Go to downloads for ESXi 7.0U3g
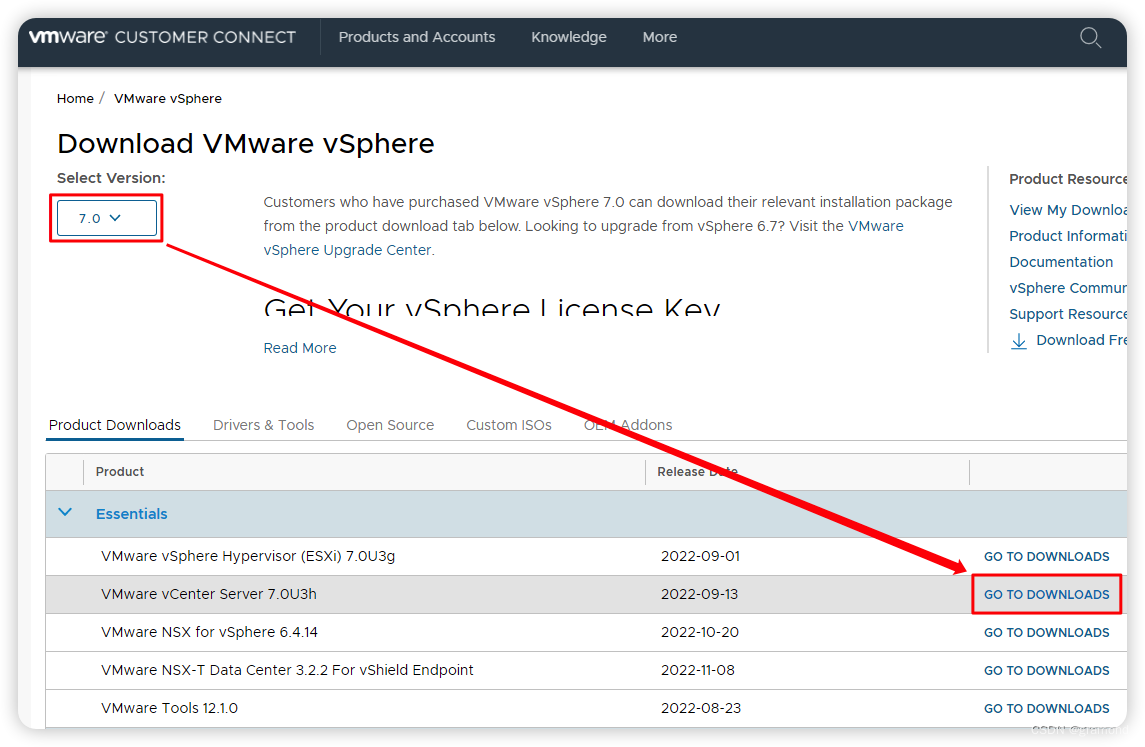1145x747 pixels. [x=1046, y=556]
